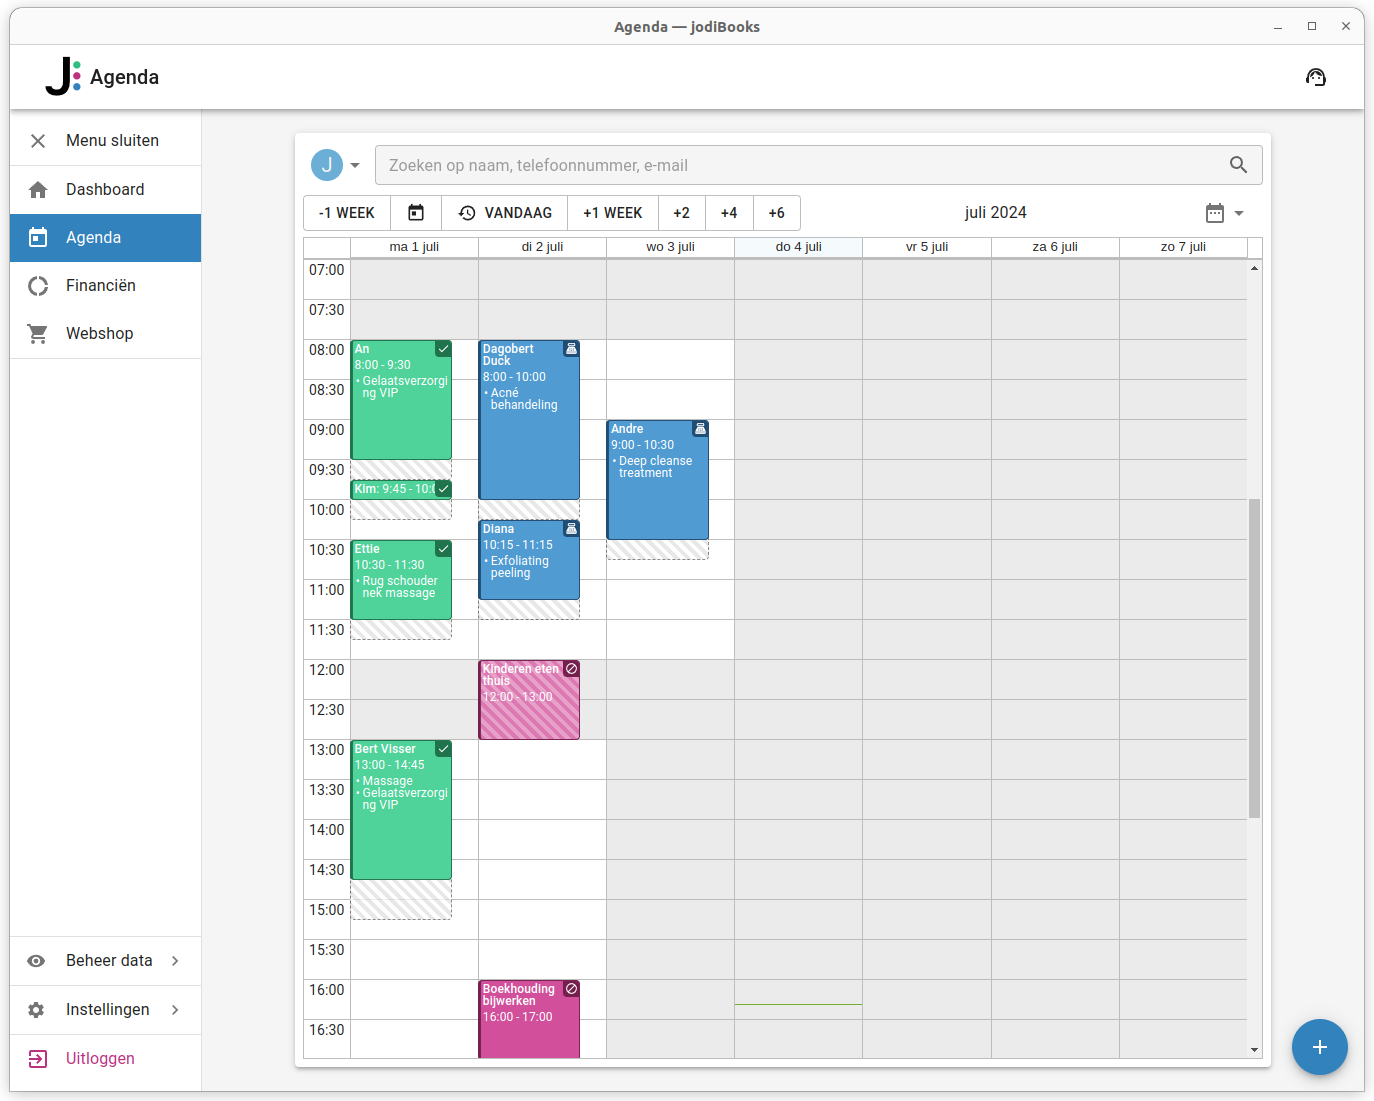Click Uitloggen to log out
This screenshot has width=1374, height=1101.
pos(105,1059)
